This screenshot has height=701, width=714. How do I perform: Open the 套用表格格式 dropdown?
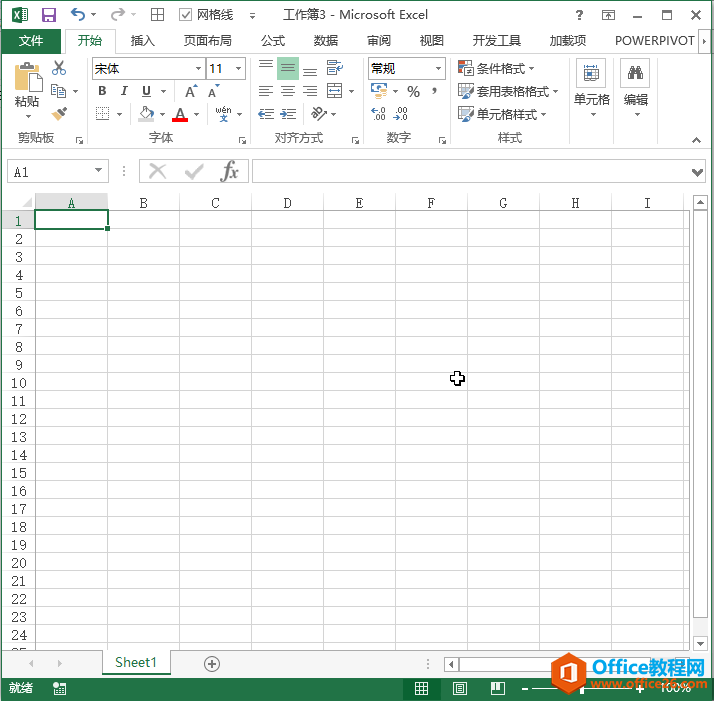[x=508, y=91]
